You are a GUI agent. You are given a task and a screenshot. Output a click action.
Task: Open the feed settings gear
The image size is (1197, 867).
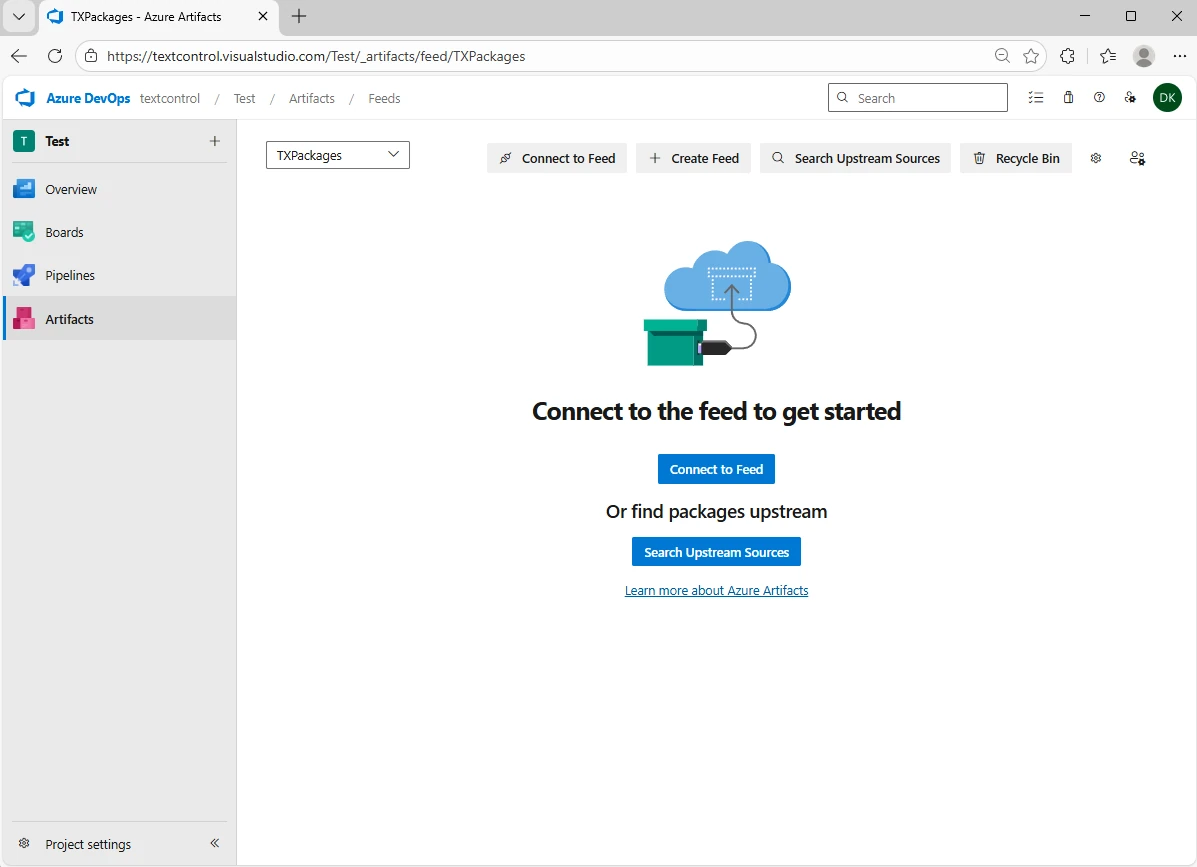pos(1095,158)
